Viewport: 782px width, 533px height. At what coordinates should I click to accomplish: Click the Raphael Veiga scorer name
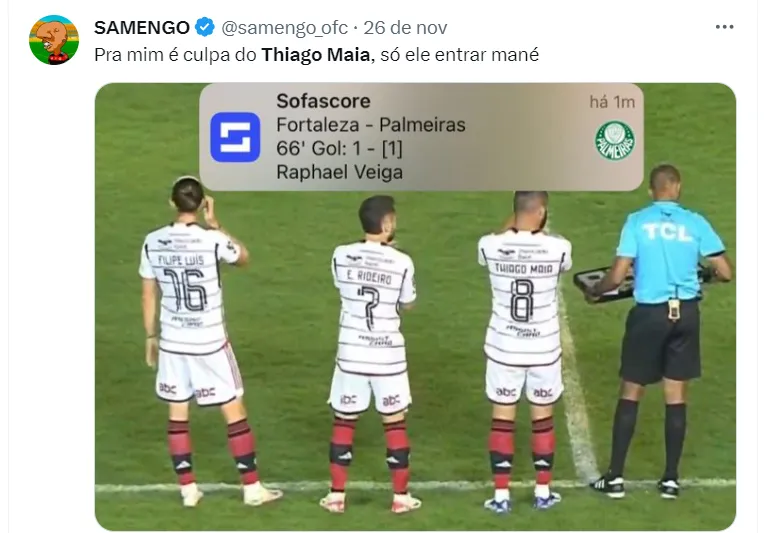(x=339, y=172)
